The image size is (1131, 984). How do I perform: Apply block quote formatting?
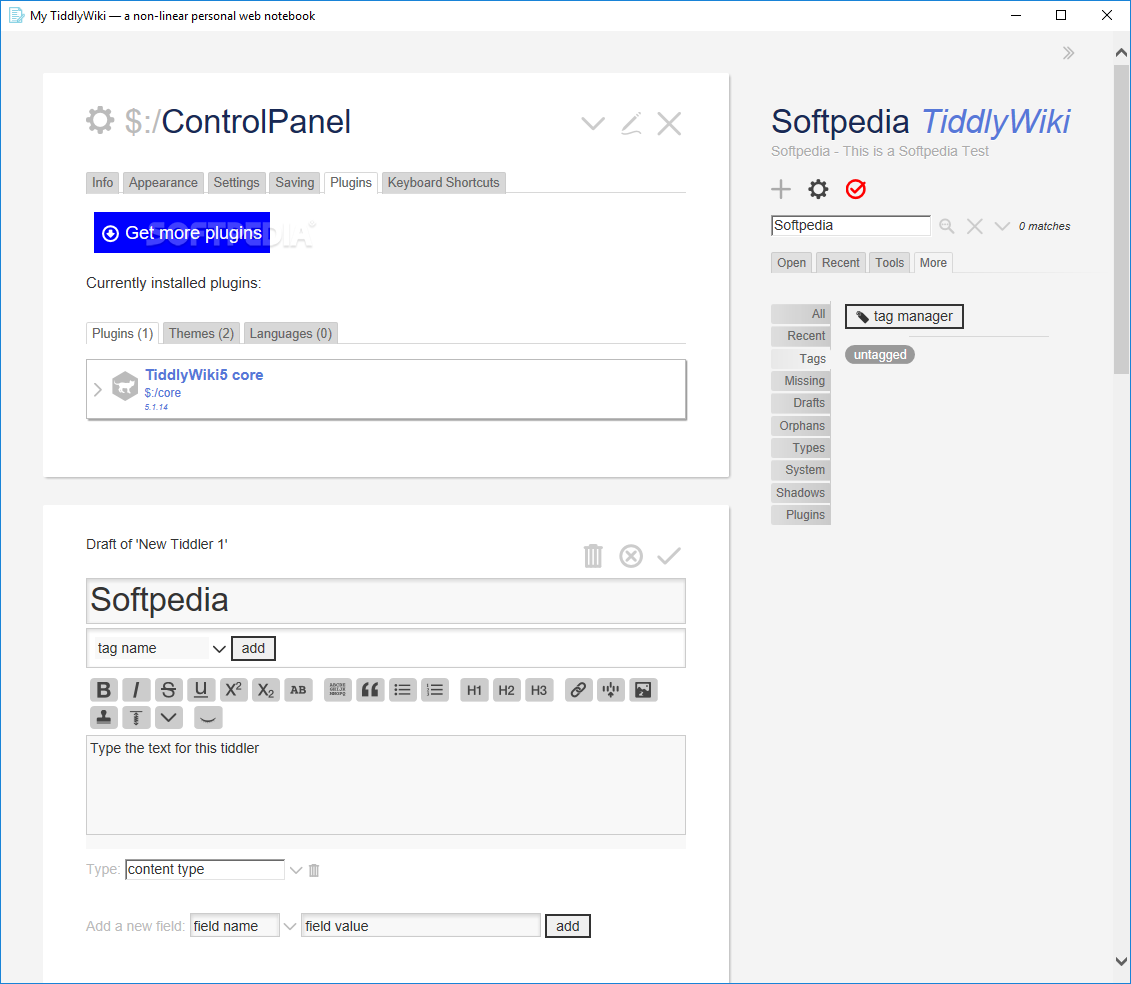[370, 690]
